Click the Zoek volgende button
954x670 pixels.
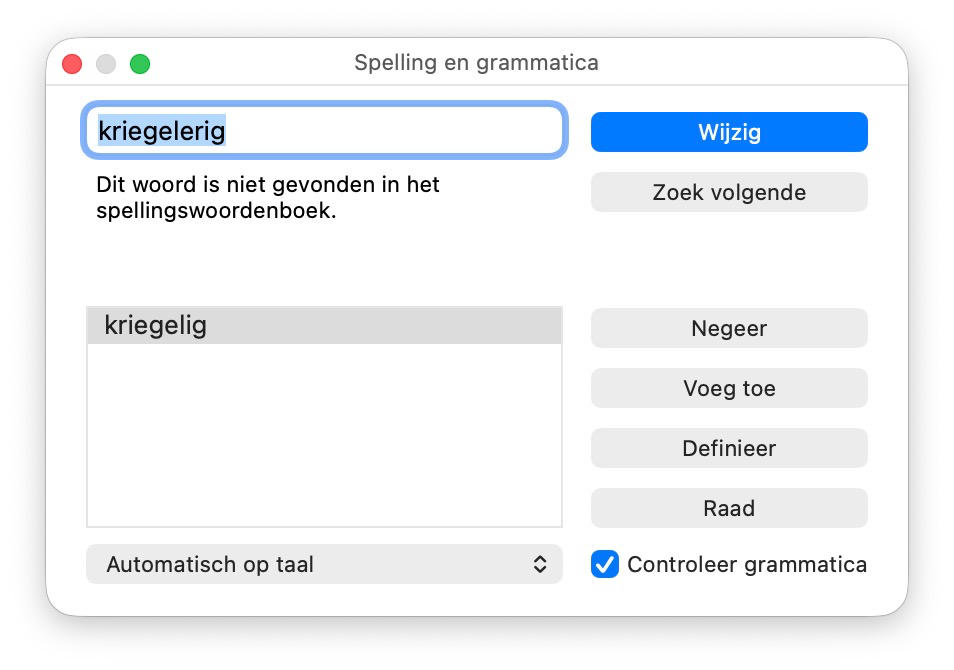pos(729,192)
